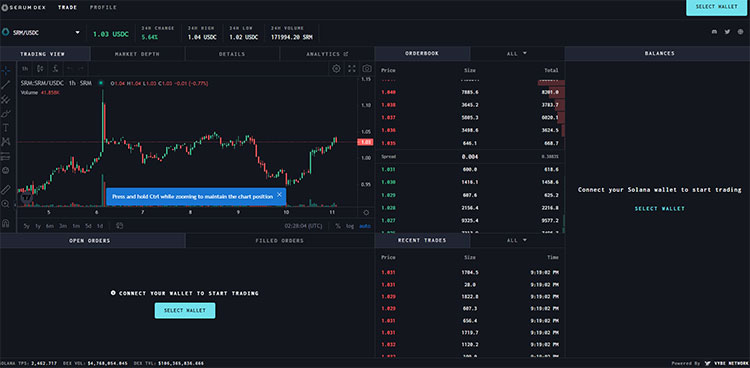The image size is (750, 368).
Task: Click the 1.028 bid price row
Action: pyautogui.click(x=470, y=208)
